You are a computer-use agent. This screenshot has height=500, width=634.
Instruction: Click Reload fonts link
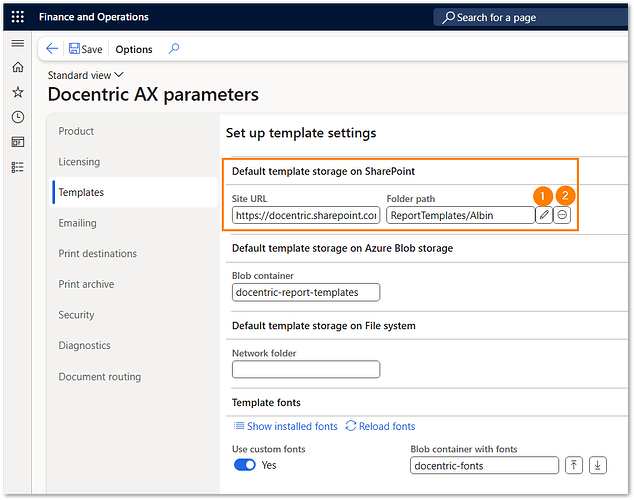point(380,426)
